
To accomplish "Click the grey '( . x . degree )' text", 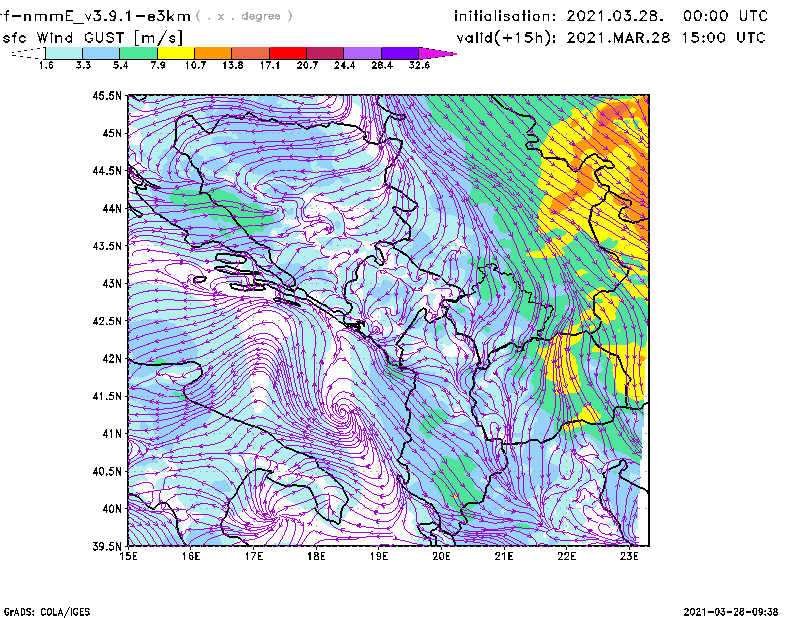I will (x=244, y=16).
